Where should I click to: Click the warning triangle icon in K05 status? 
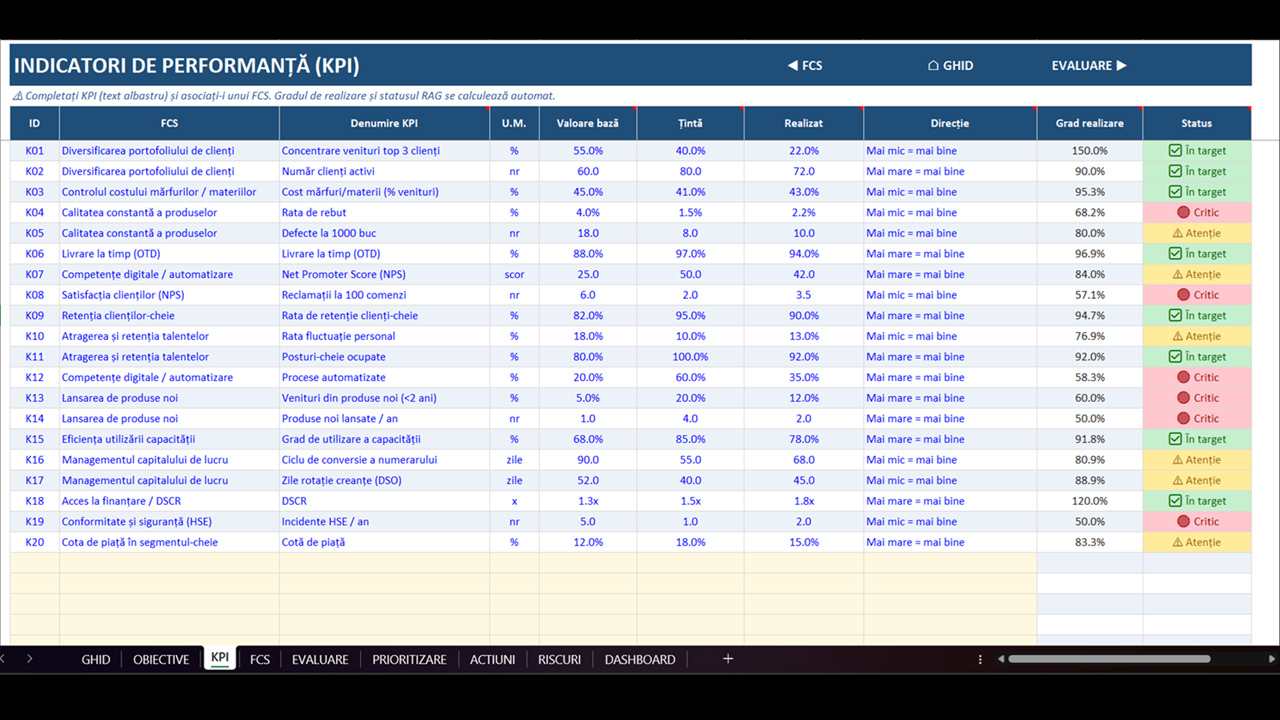tap(1177, 233)
